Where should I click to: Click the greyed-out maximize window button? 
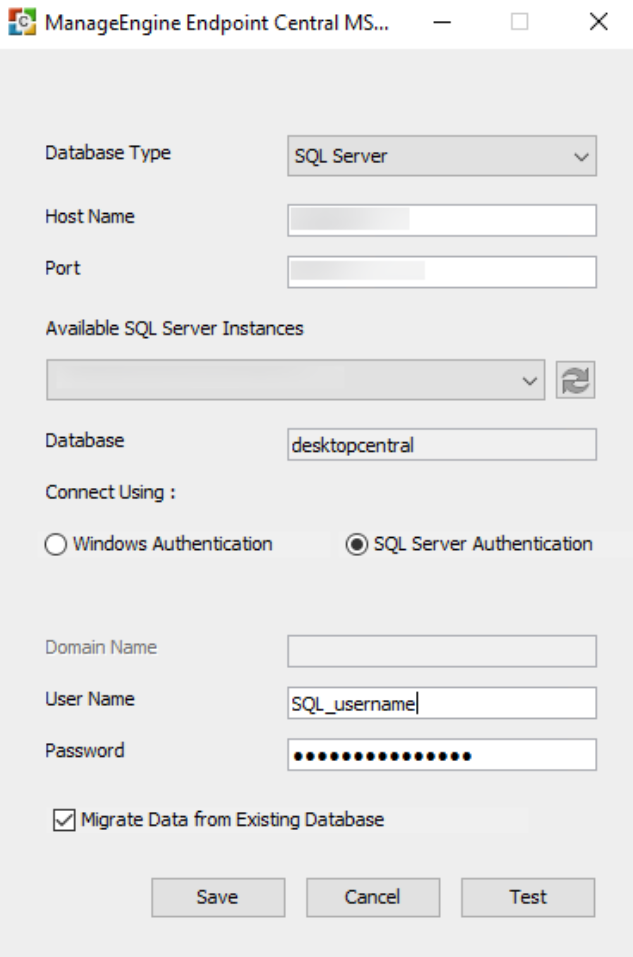520,24
